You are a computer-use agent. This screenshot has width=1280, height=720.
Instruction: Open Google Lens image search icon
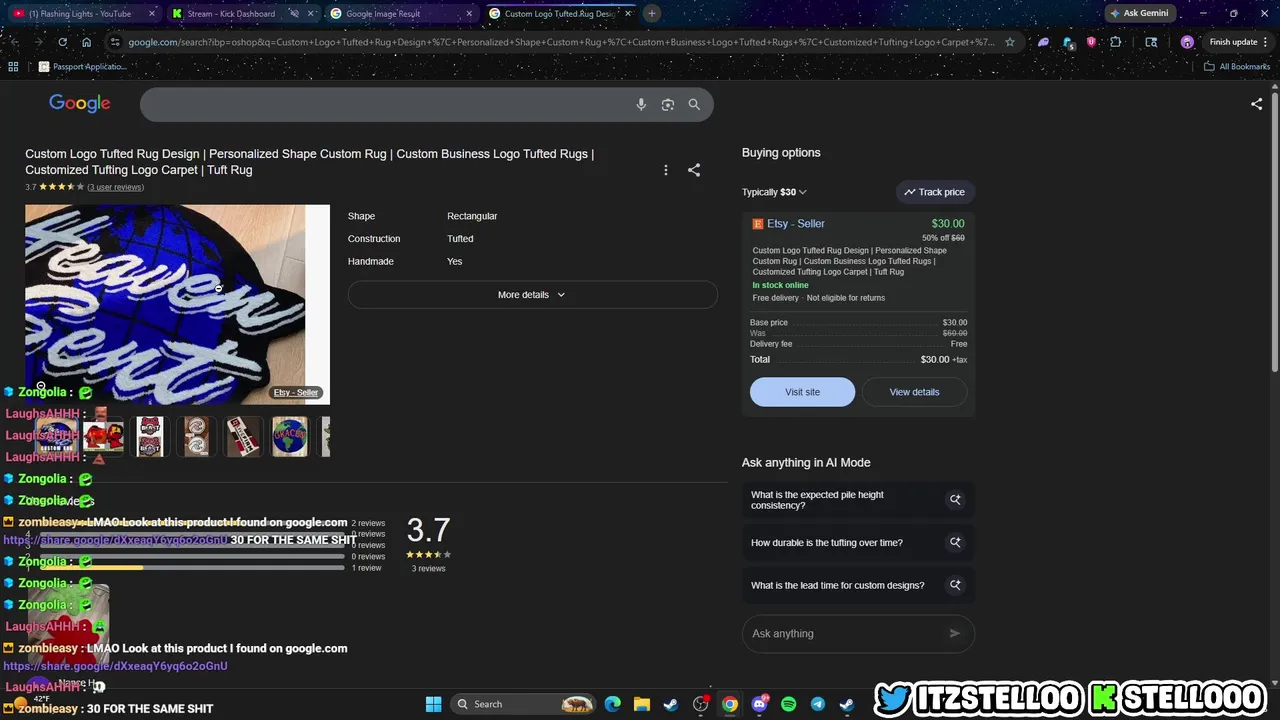pos(668,104)
